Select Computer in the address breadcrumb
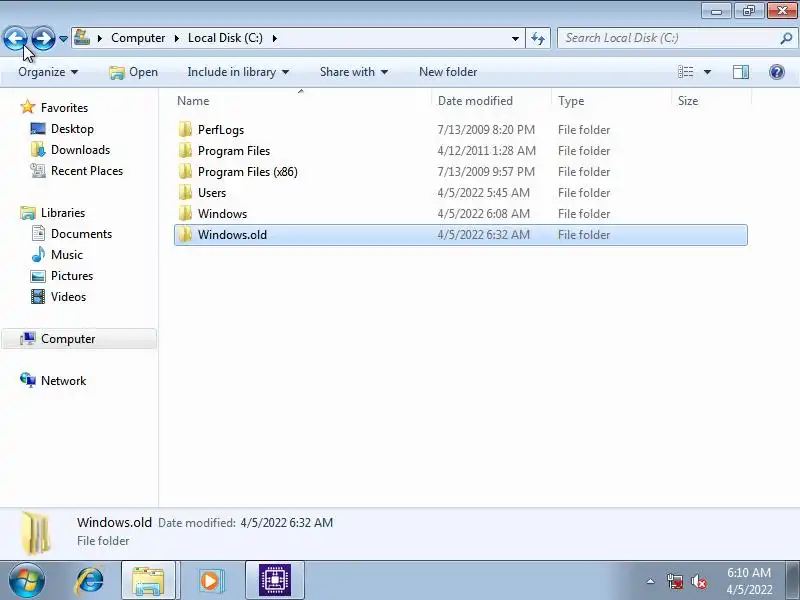 [x=138, y=38]
